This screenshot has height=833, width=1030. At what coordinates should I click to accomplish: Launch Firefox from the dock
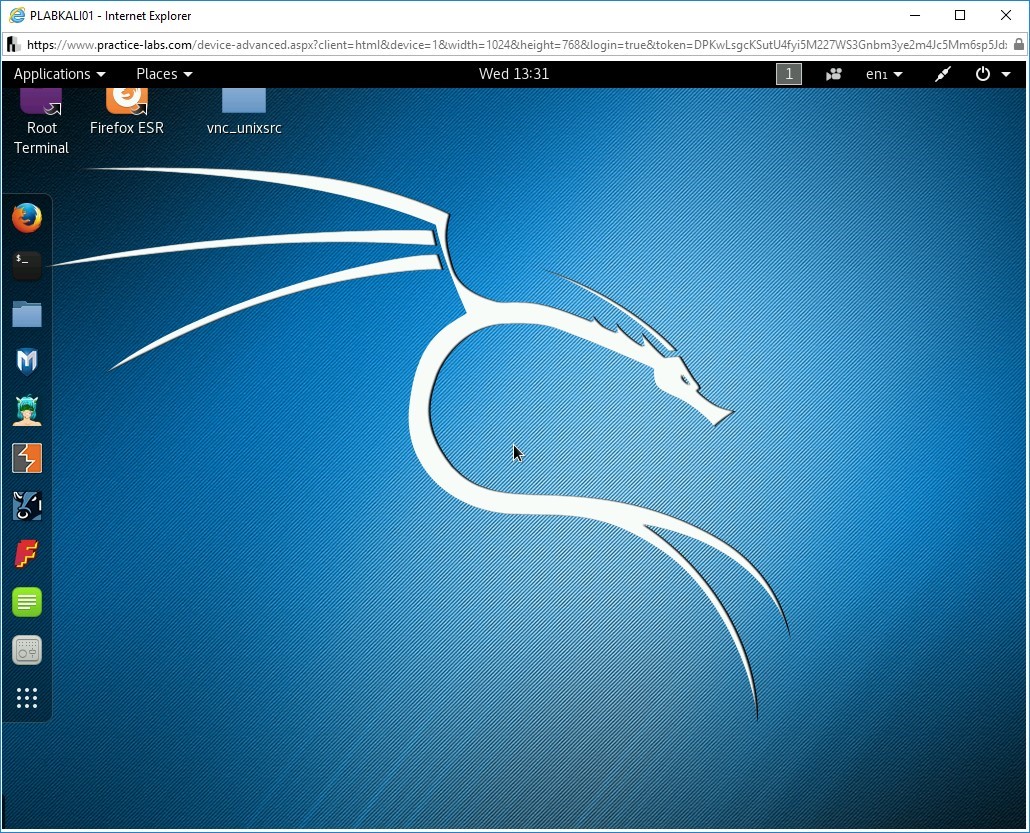coord(27,218)
